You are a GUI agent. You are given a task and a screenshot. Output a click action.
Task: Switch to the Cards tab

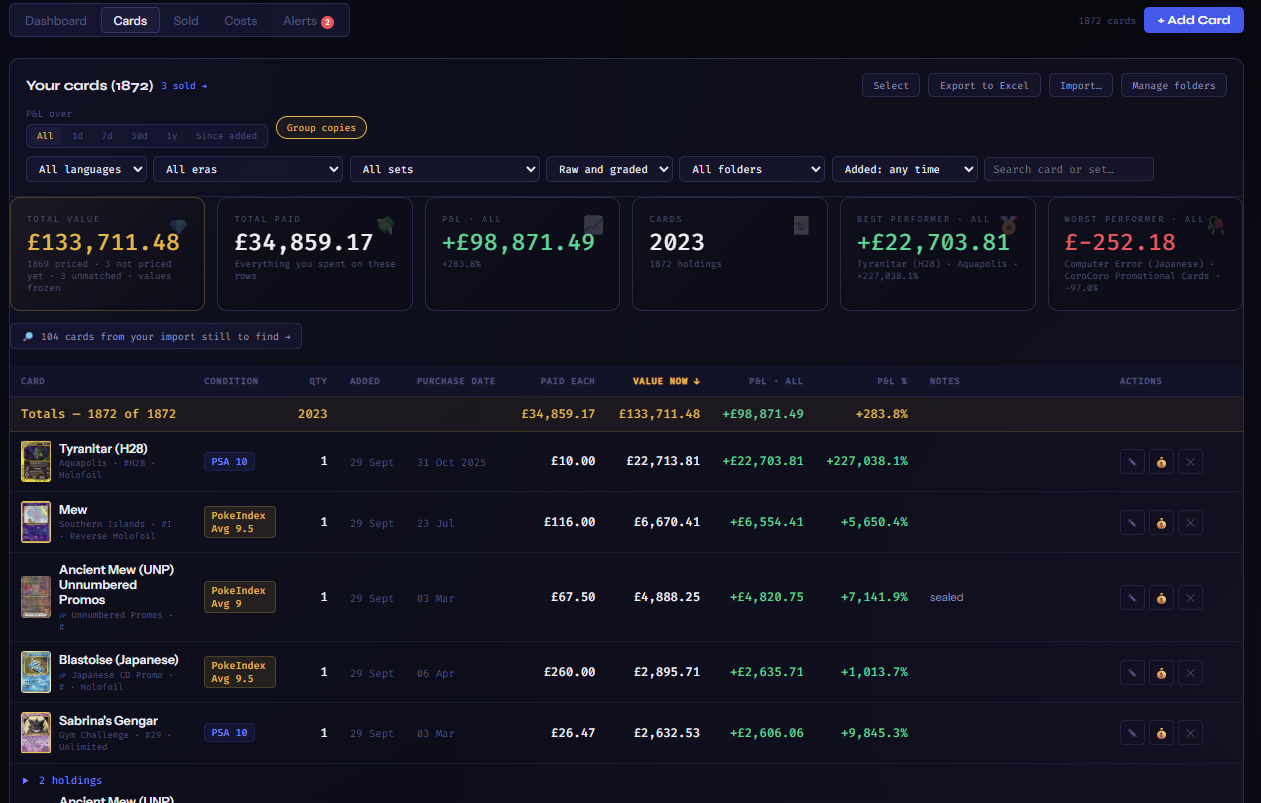[x=130, y=20]
